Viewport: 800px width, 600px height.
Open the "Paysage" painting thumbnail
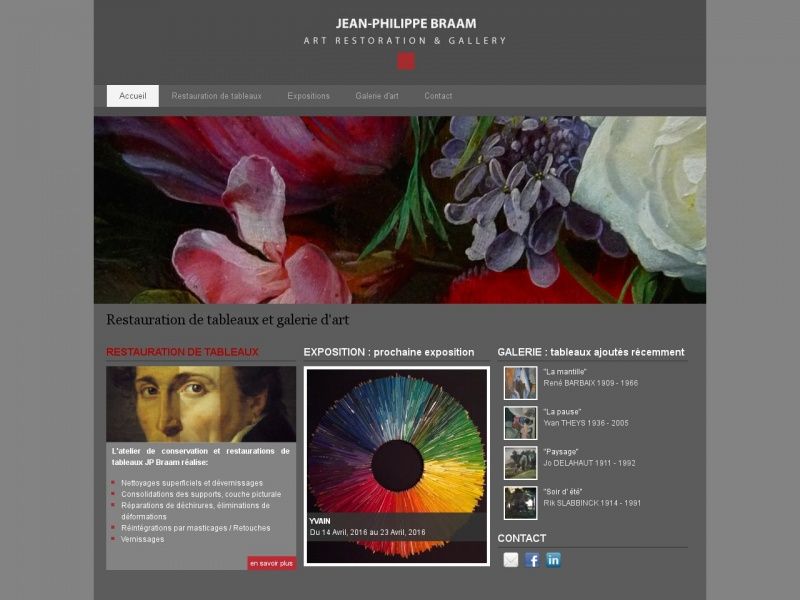[520, 463]
